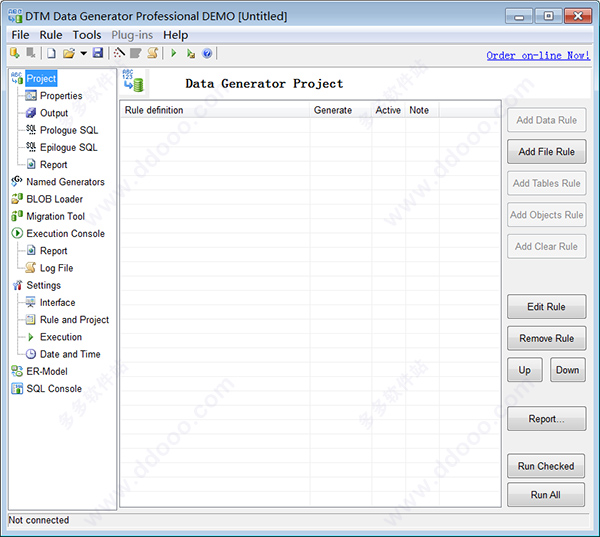Open the Rule menu
Viewport: 600px width, 537px height.
[x=51, y=35]
